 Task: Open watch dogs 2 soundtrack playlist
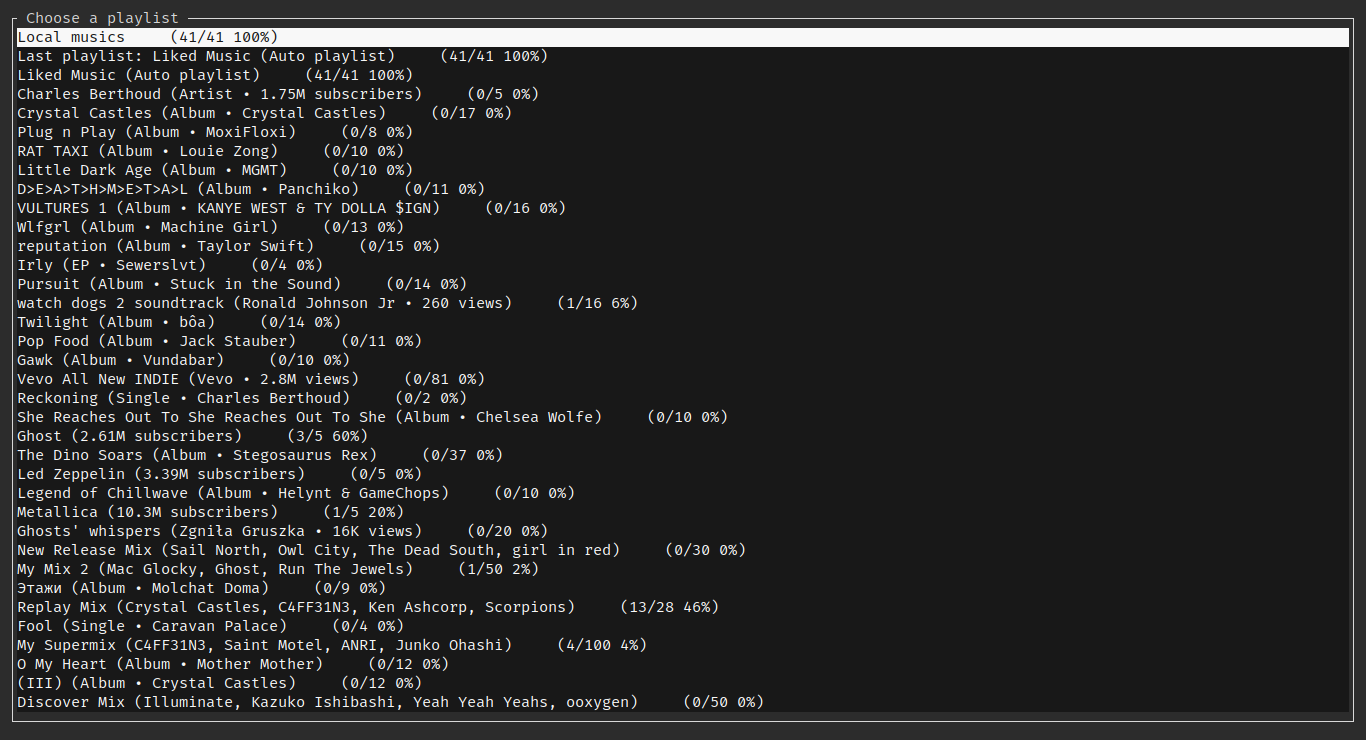[683, 303]
